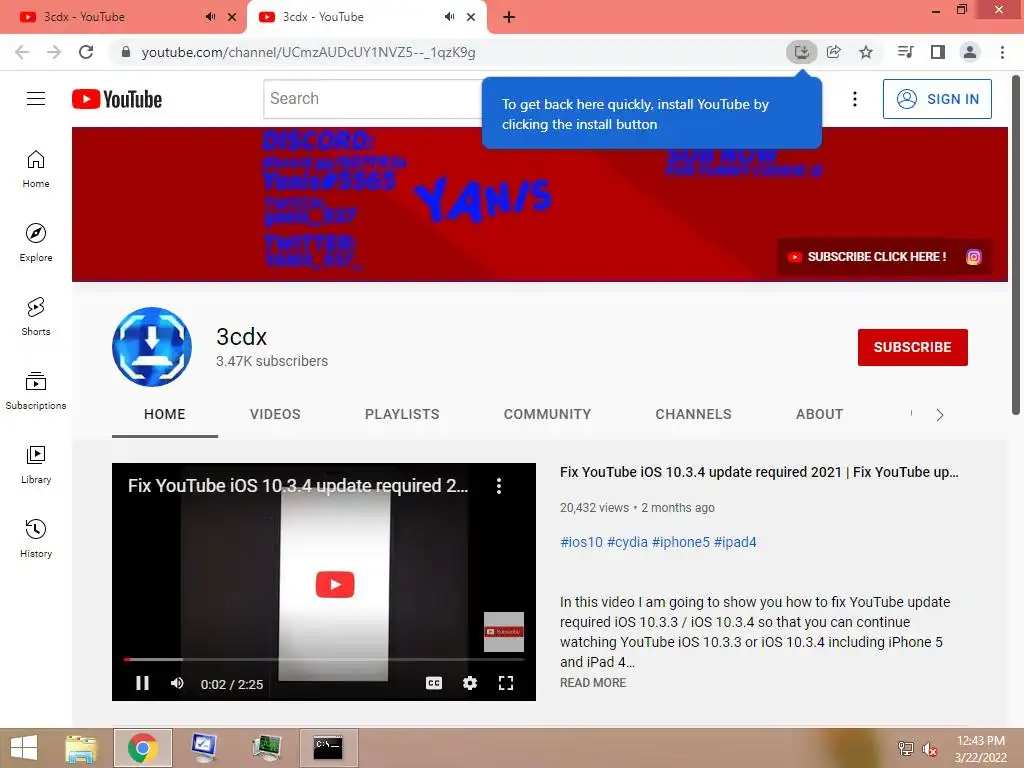Switch to the VIDEOS channel tab
Image resolution: width=1024 pixels, height=768 pixels.
[x=275, y=414]
